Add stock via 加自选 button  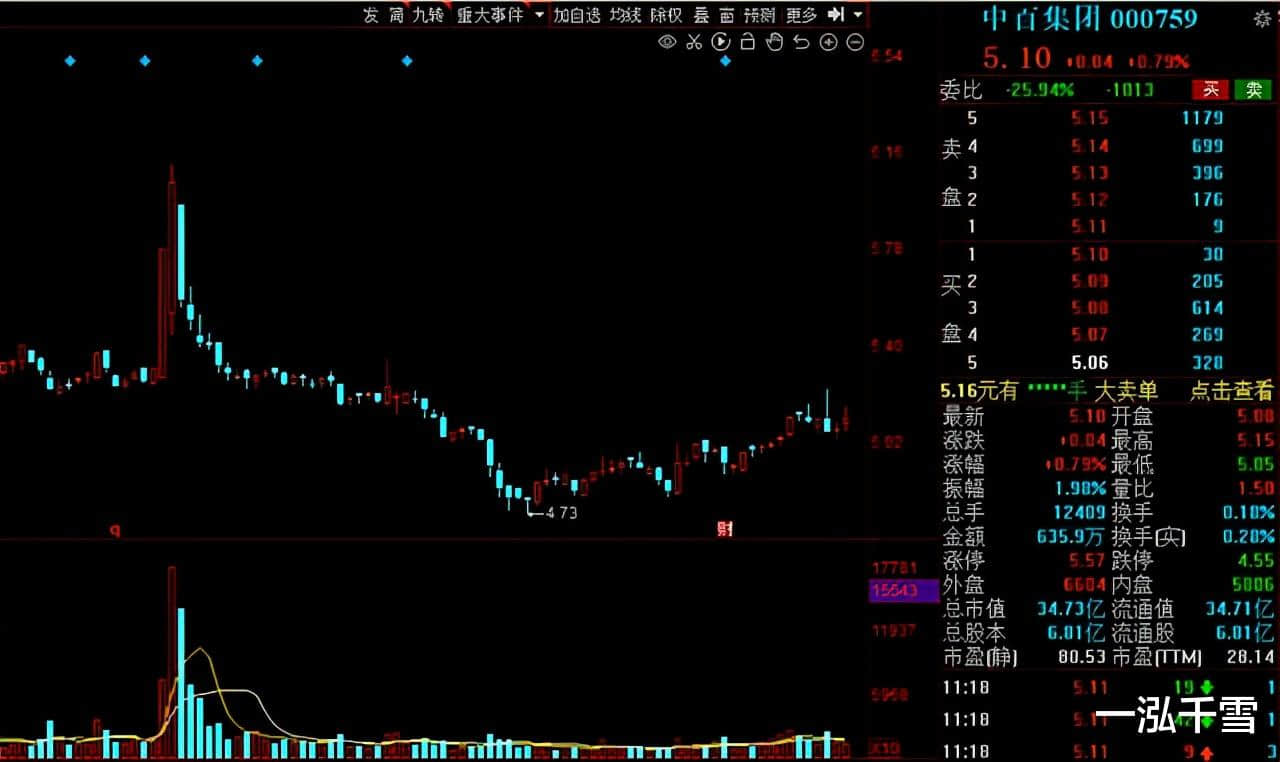[577, 15]
